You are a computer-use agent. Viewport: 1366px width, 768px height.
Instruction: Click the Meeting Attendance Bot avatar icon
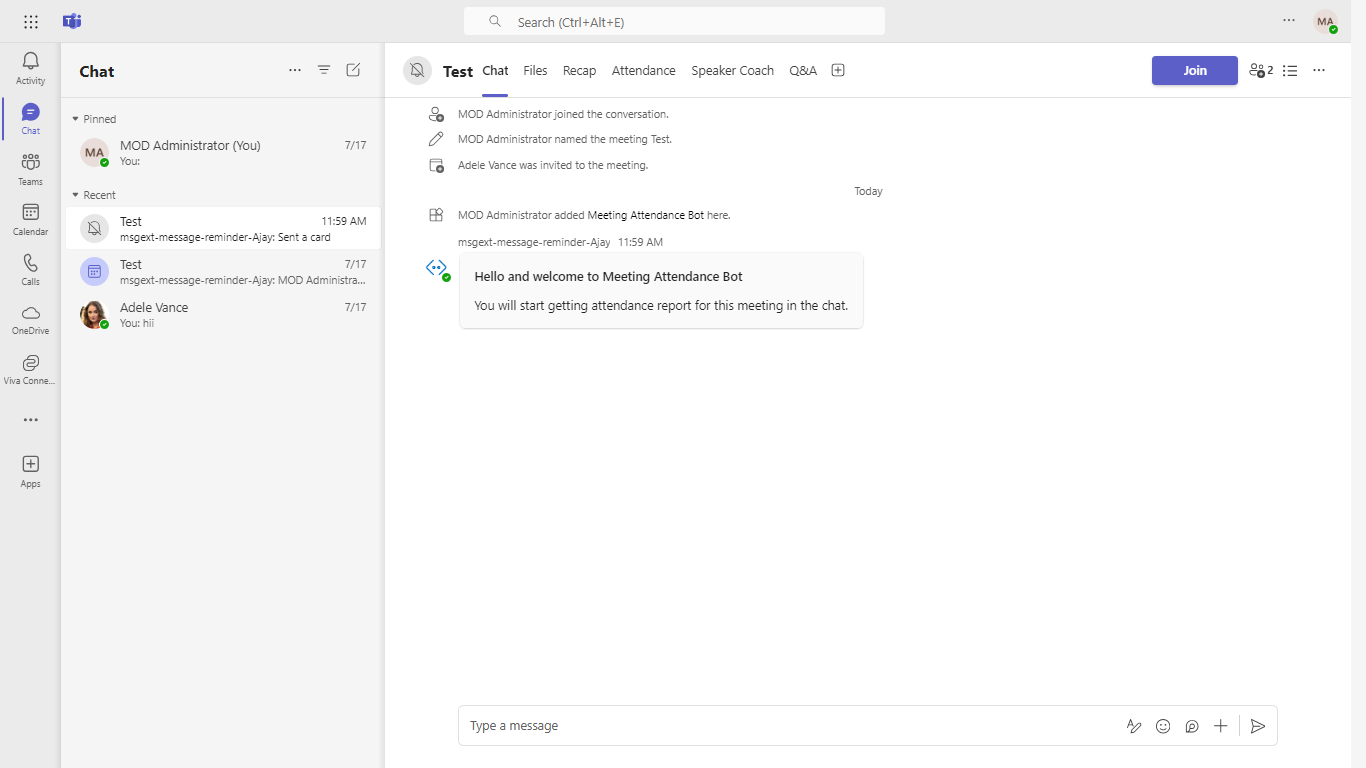point(437,268)
